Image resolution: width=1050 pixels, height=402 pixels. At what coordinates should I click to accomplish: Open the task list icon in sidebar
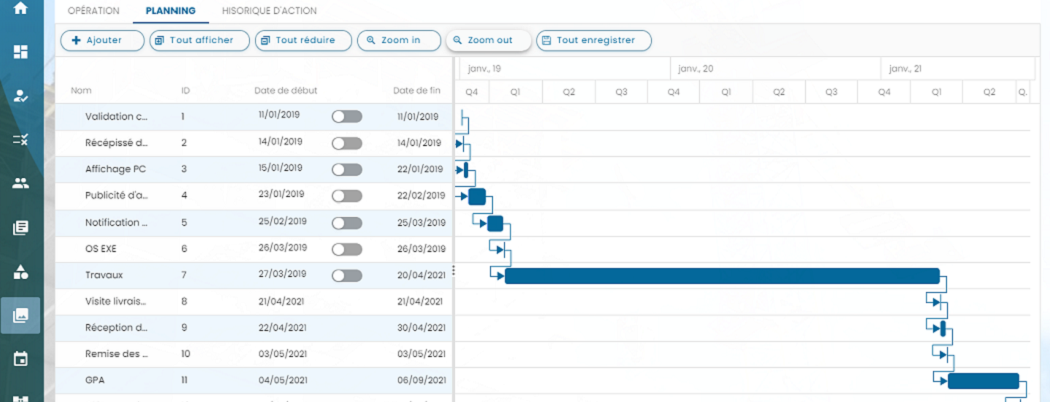click(x=21, y=139)
